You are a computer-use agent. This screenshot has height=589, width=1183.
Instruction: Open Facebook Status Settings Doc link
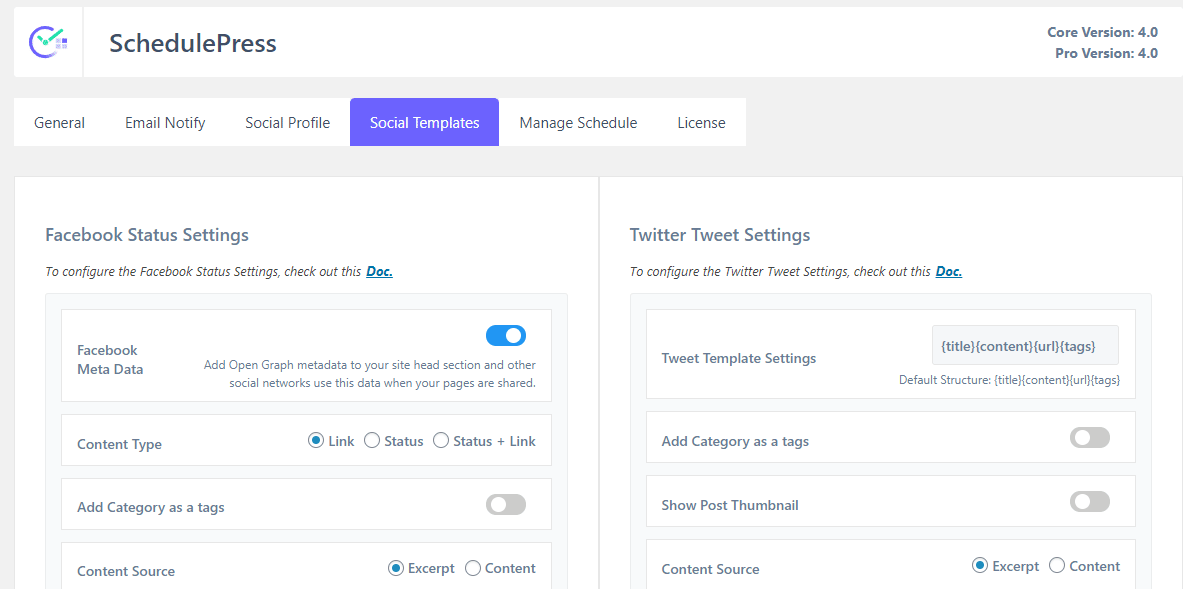pos(379,271)
